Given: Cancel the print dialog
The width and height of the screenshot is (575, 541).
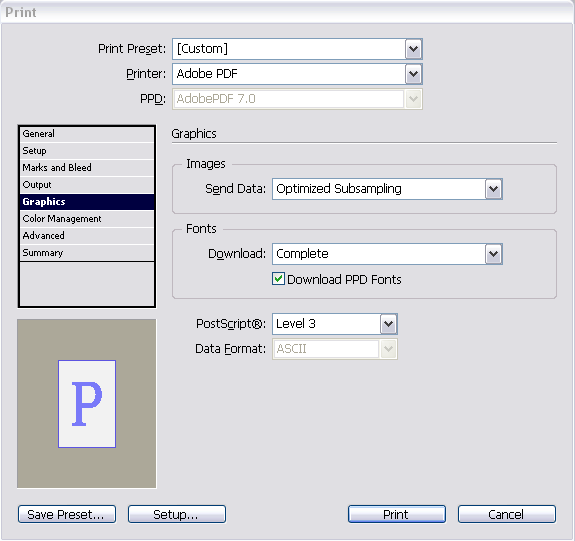Looking at the screenshot, I should 507,514.
